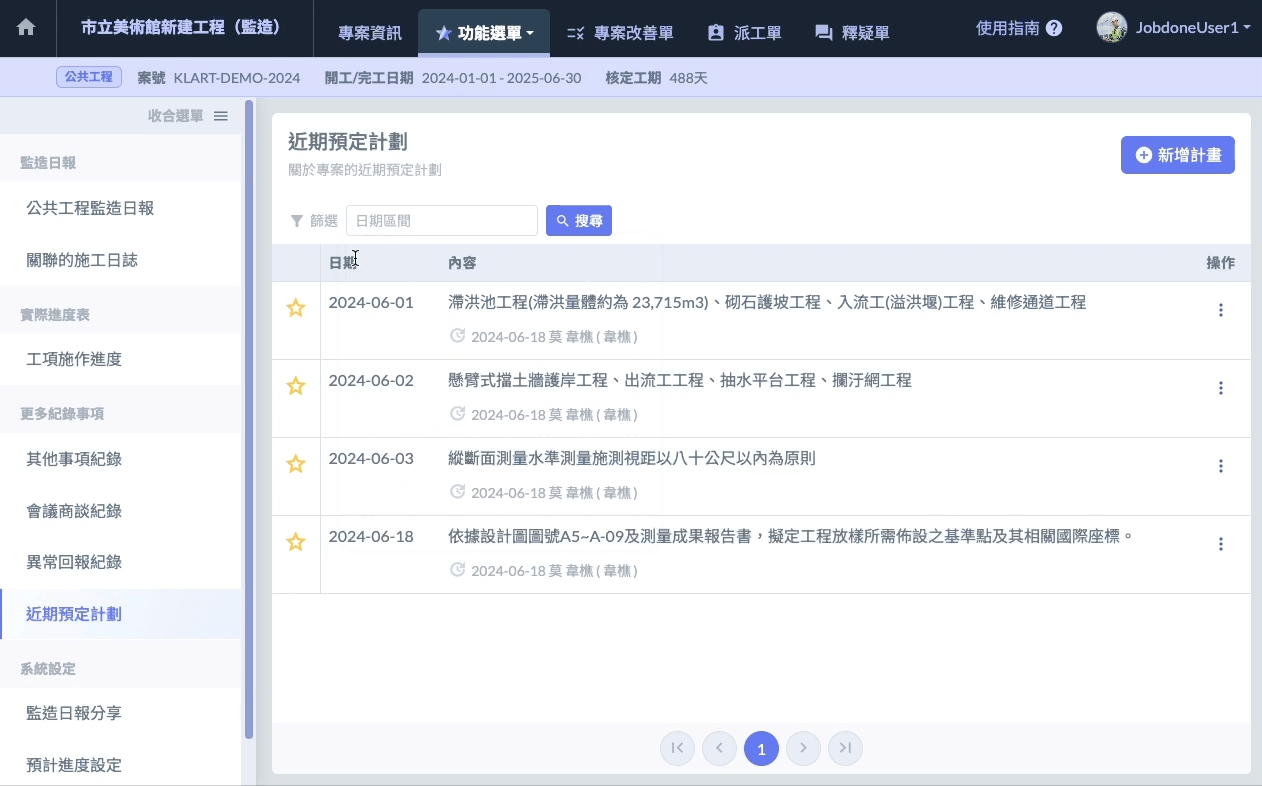Open the JobdoneUser1 account dropdown
The height and width of the screenshot is (786, 1262).
tap(1174, 28)
